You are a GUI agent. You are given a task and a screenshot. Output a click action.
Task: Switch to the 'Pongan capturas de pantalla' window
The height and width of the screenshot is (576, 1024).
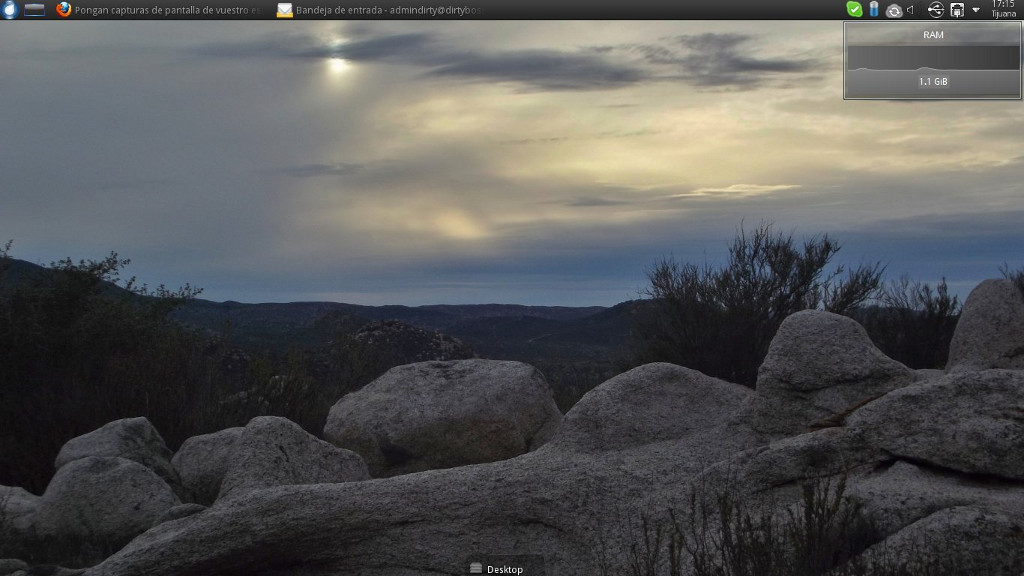[x=166, y=10]
